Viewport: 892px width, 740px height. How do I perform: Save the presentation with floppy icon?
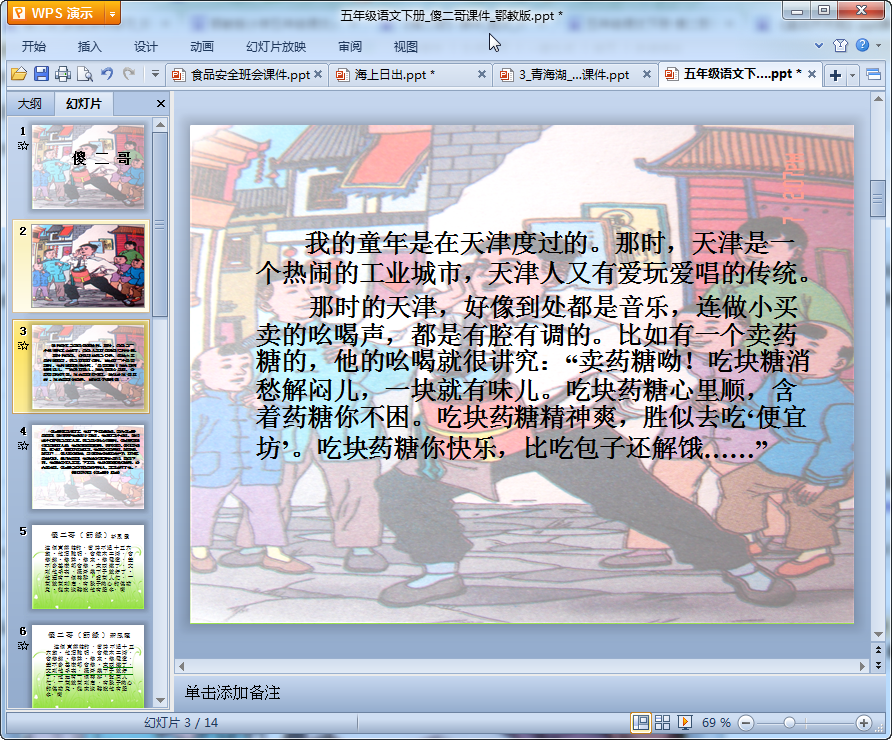(41, 74)
